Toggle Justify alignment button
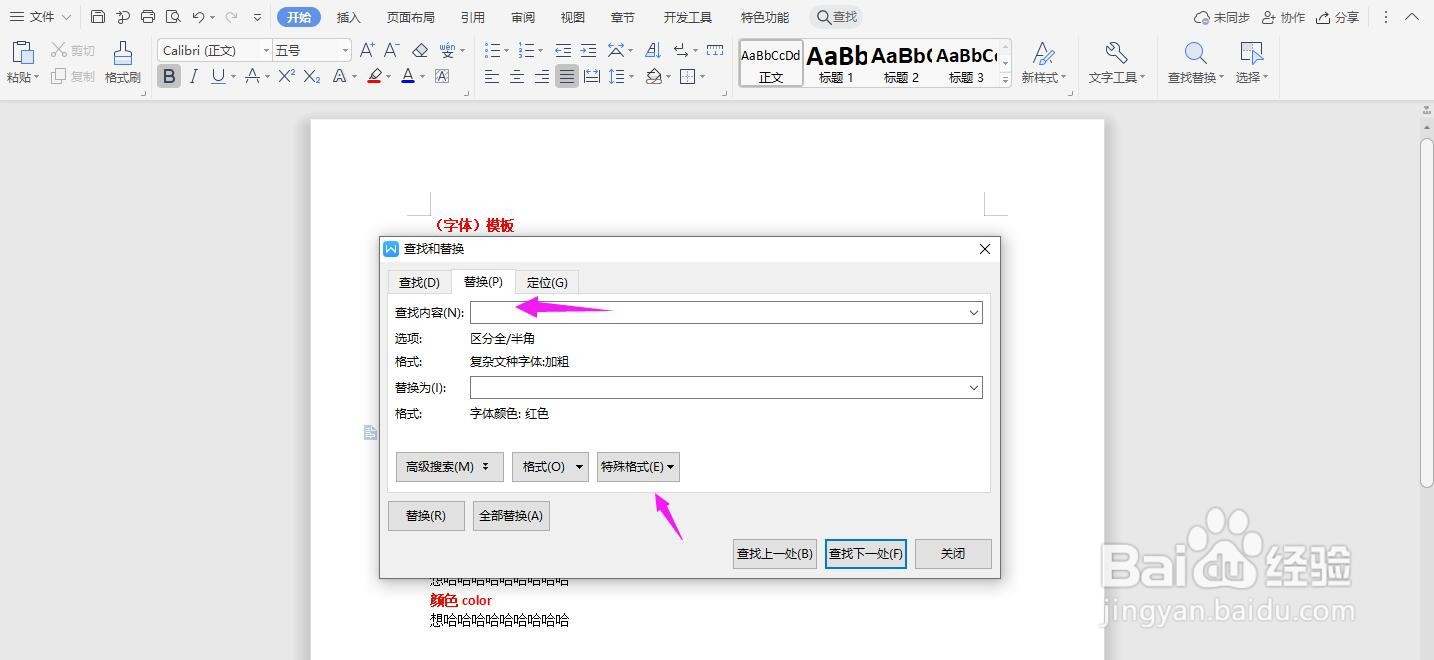1434x660 pixels. [x=567, y=76]
